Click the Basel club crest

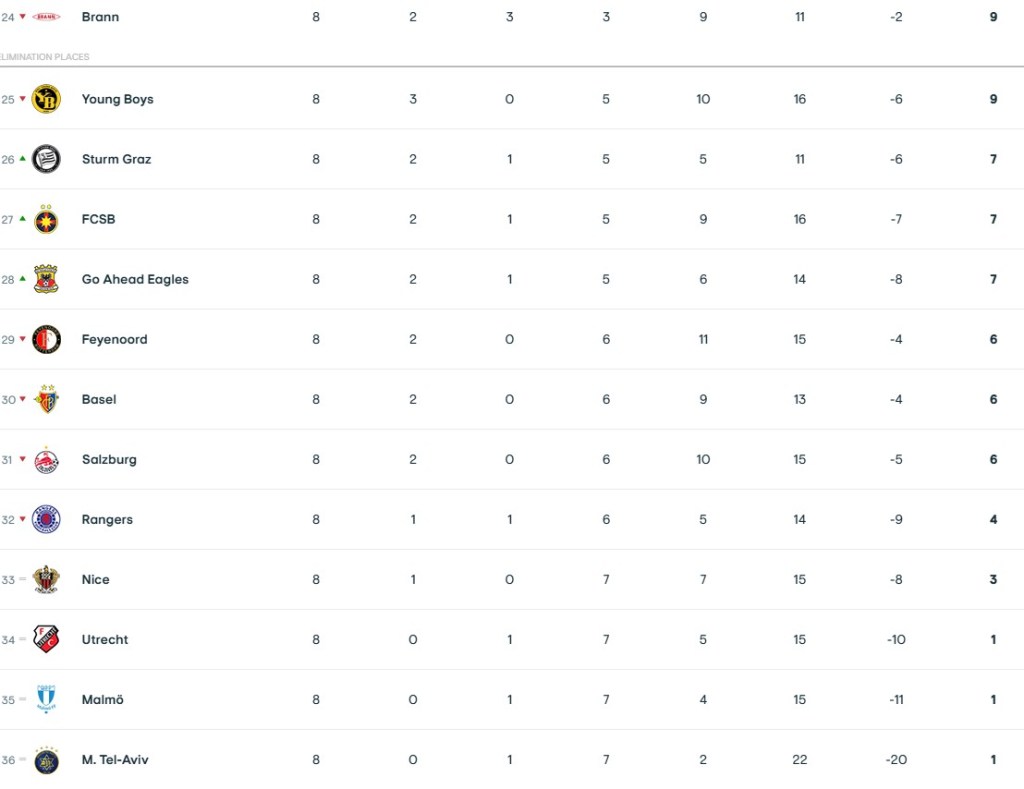[46, 399]
